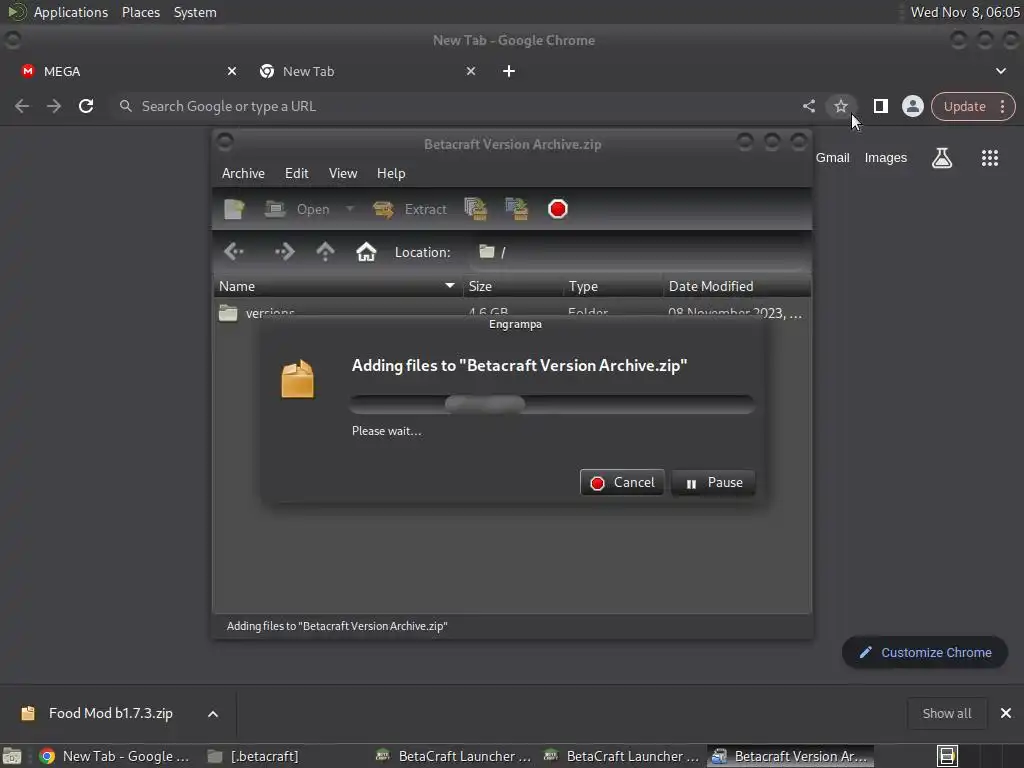
Task: Click the share page icon in Chrome
Action: 808,106
